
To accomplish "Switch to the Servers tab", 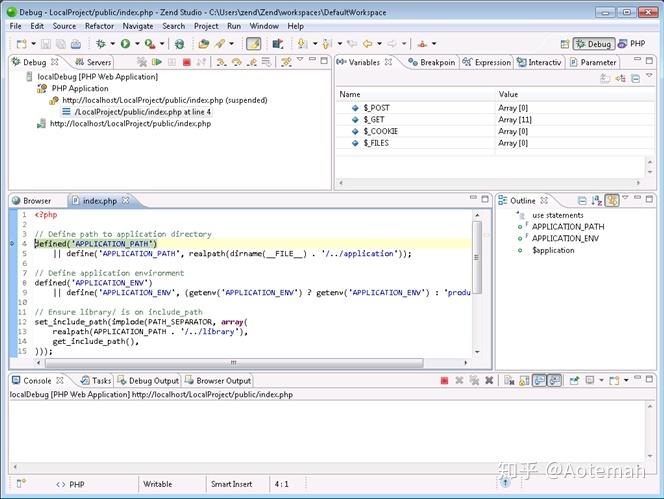I will [93, 62].
